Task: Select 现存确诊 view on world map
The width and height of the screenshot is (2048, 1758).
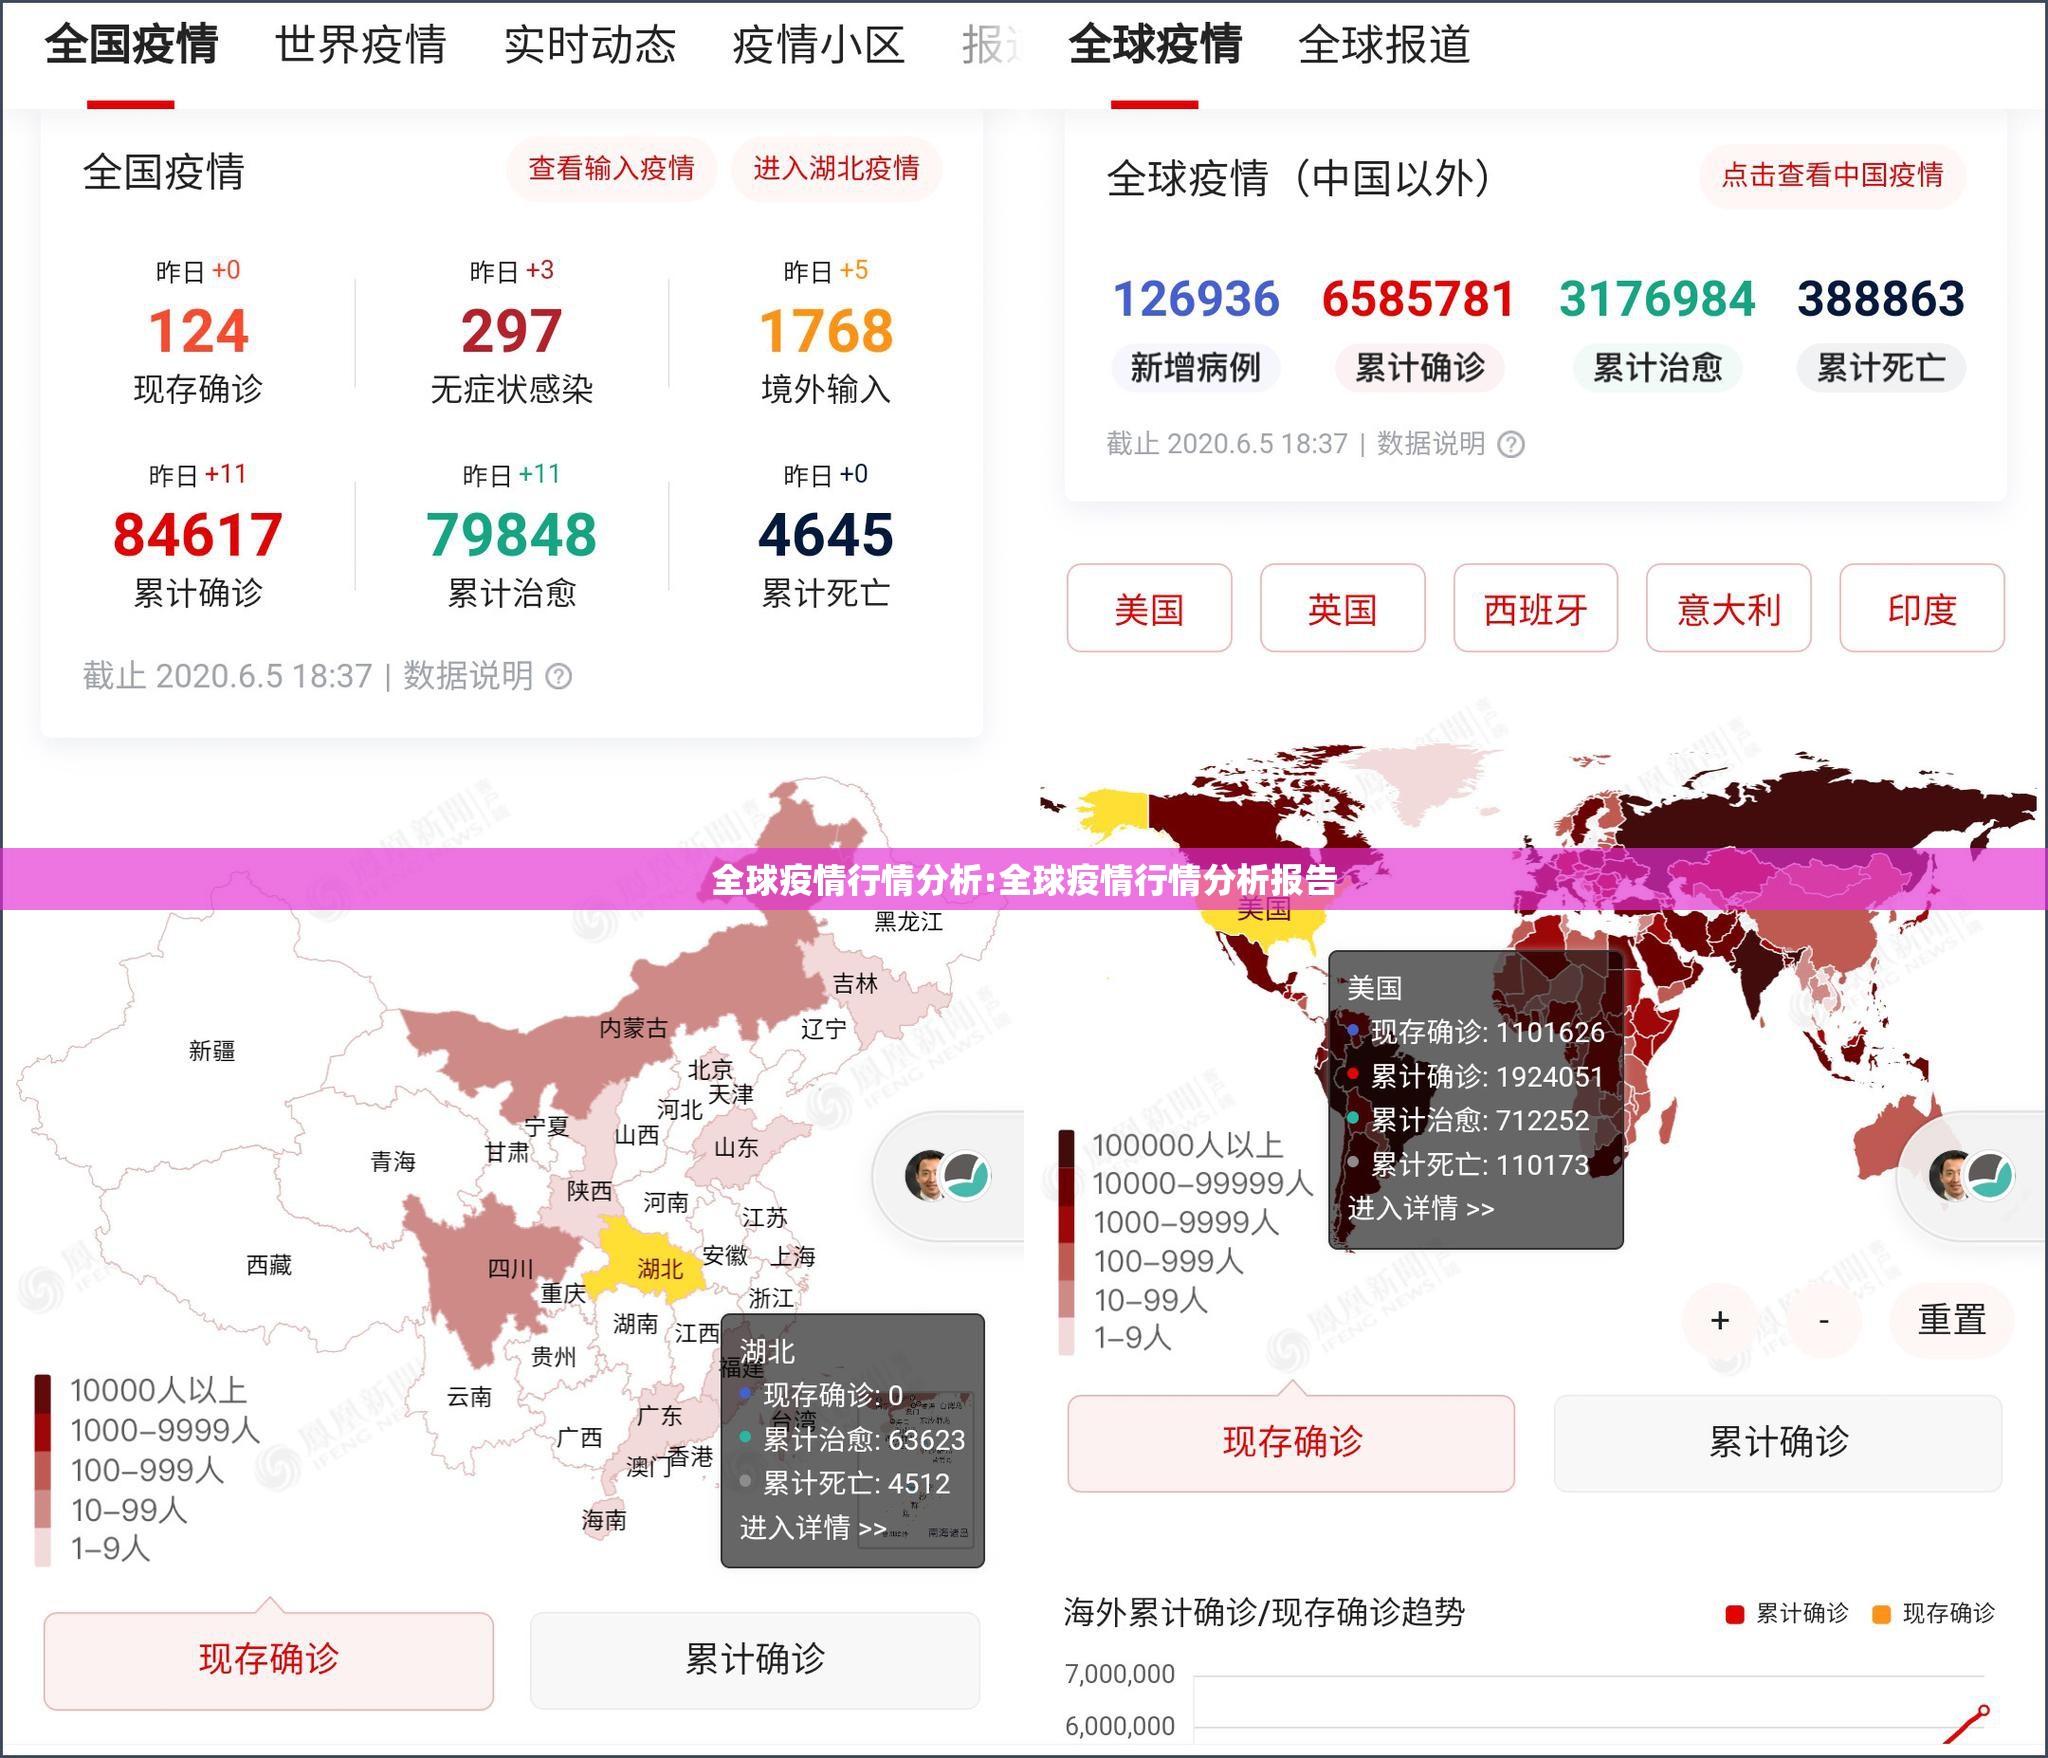Action: [1290, 1443]
